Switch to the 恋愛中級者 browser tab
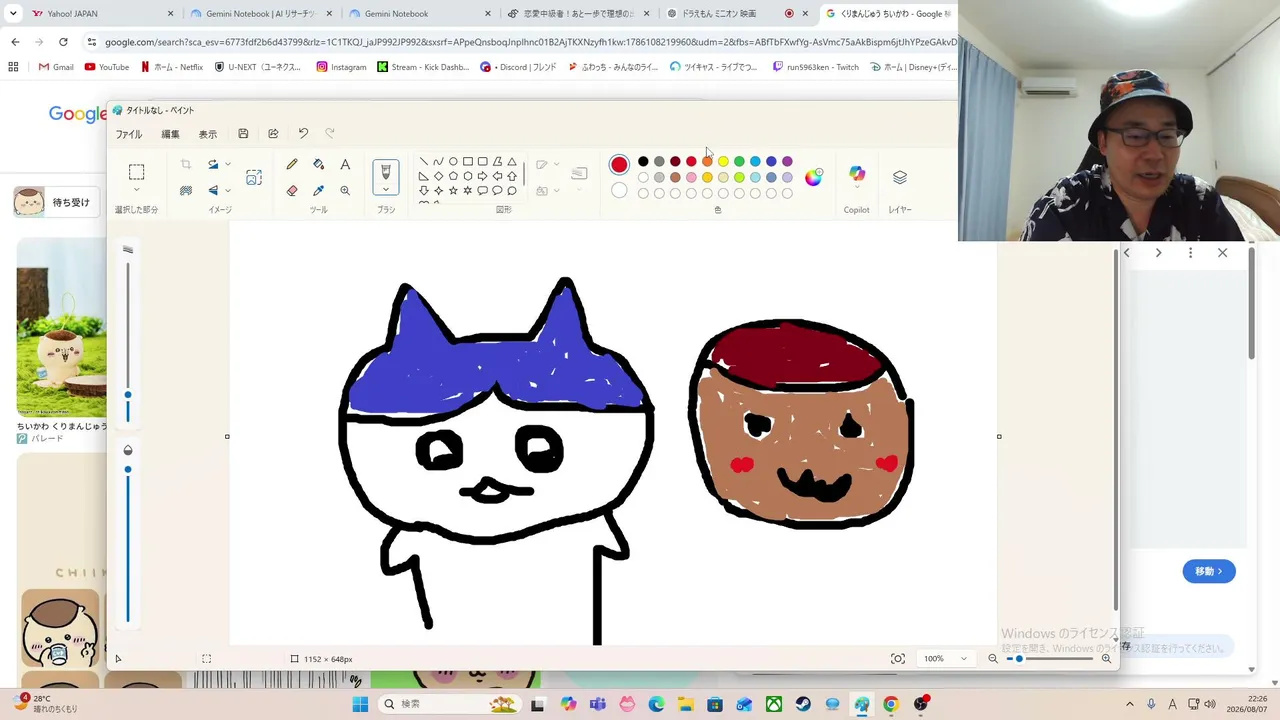 (x=578, y=14)
